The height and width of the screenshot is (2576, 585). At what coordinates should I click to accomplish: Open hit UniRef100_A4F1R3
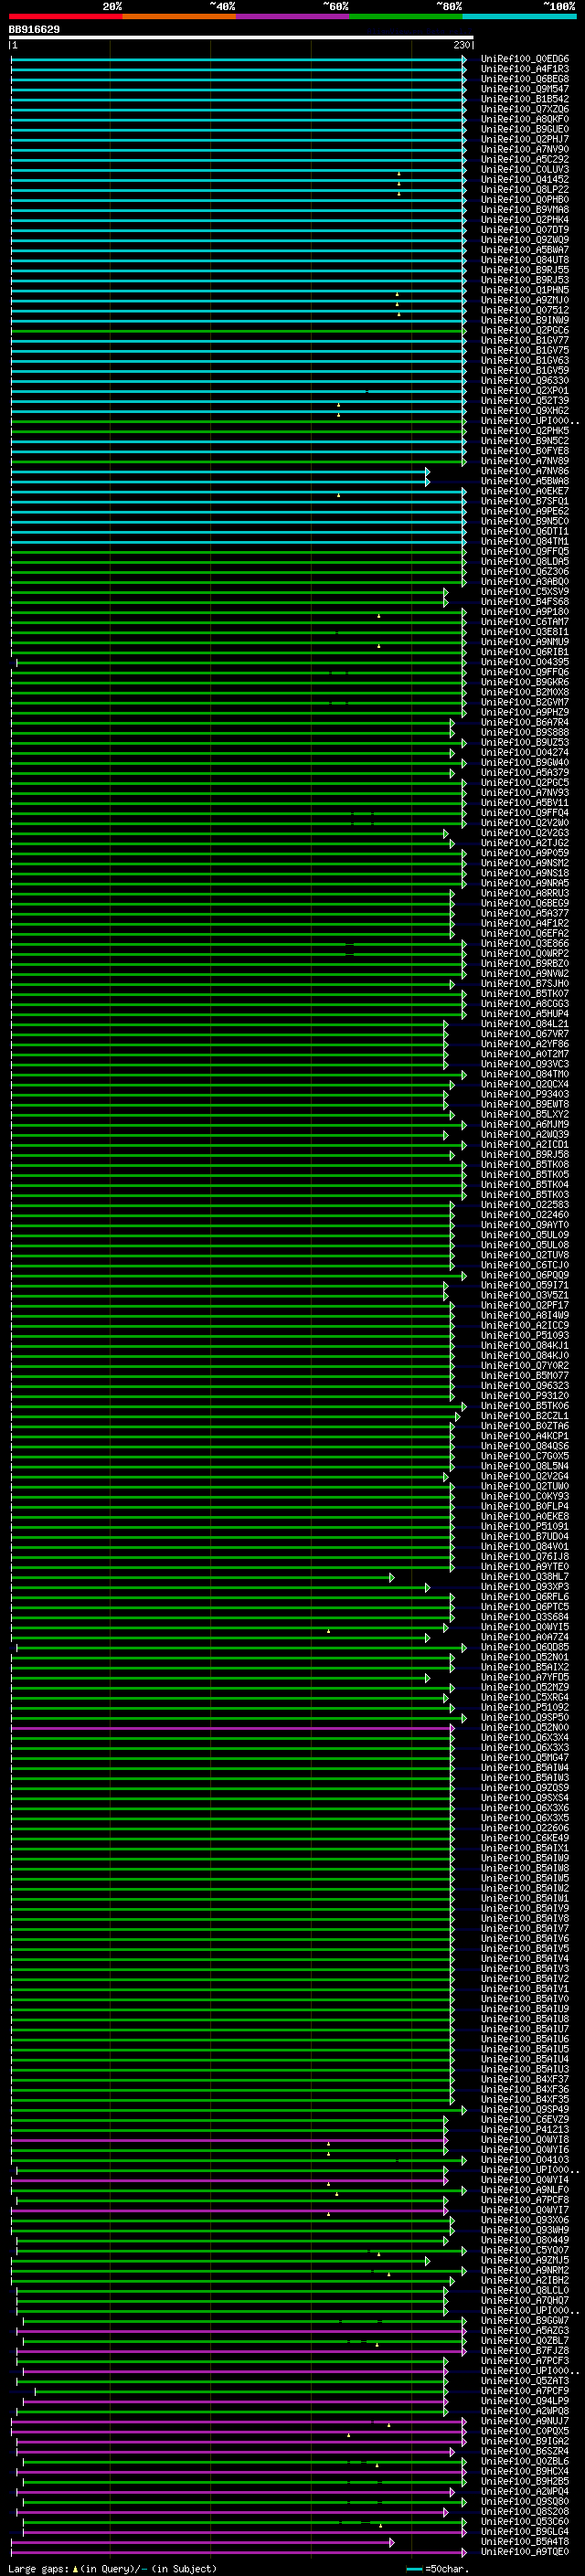pos(524,69)
